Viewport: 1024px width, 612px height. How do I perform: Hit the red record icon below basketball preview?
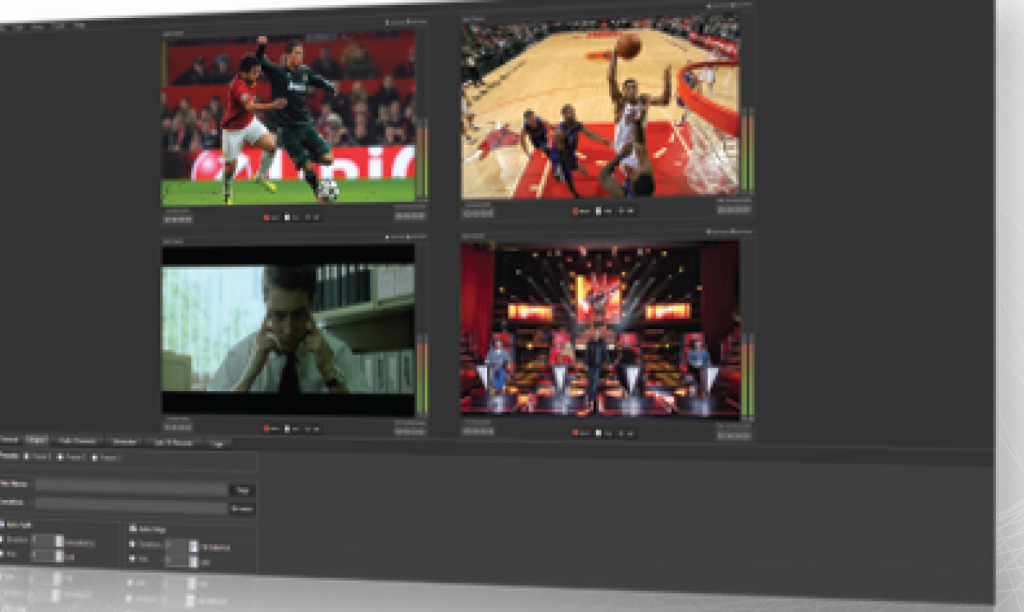[576, 211]
